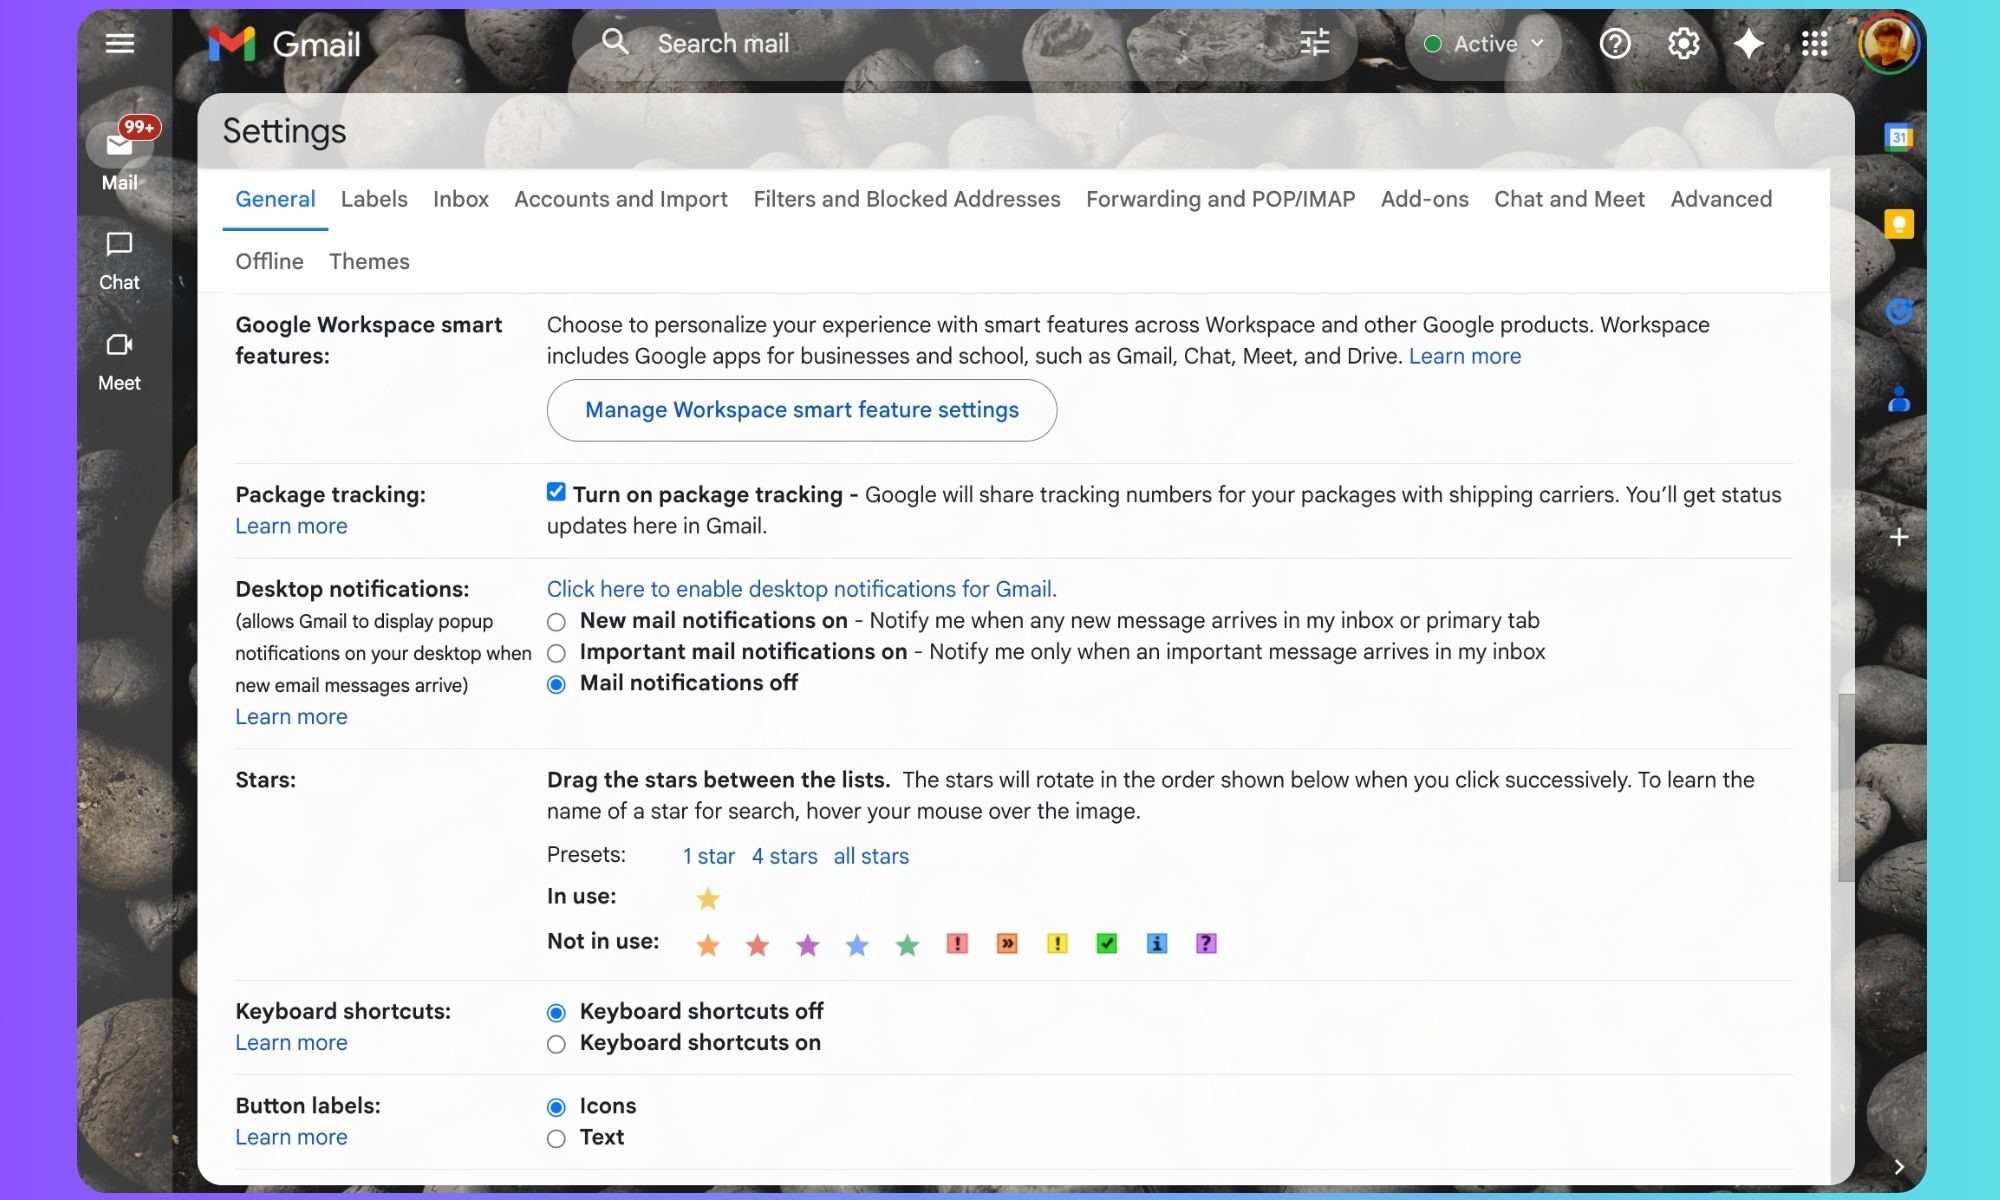Open Contacts side panel icon
Image resolution: width=2000 pixels, height=1200 pixels.
pos(1899,400)
